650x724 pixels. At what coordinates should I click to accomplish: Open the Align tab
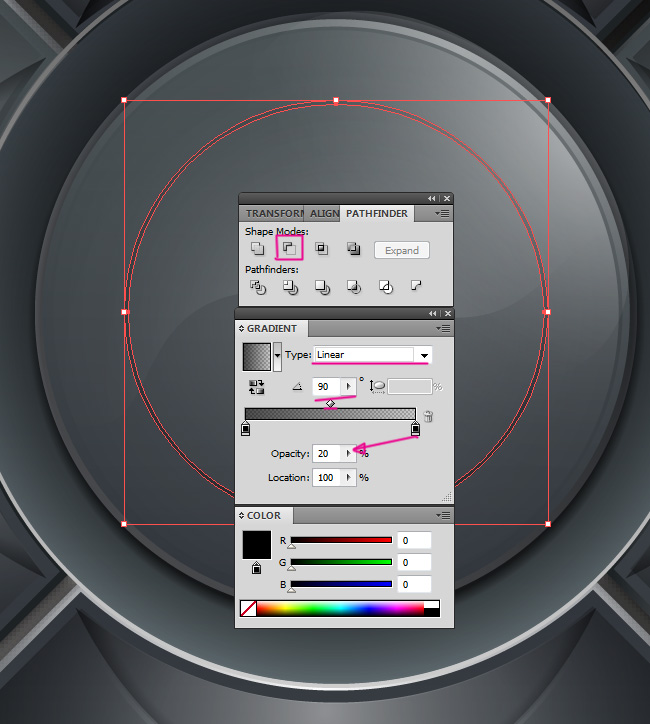pos(324,214)
